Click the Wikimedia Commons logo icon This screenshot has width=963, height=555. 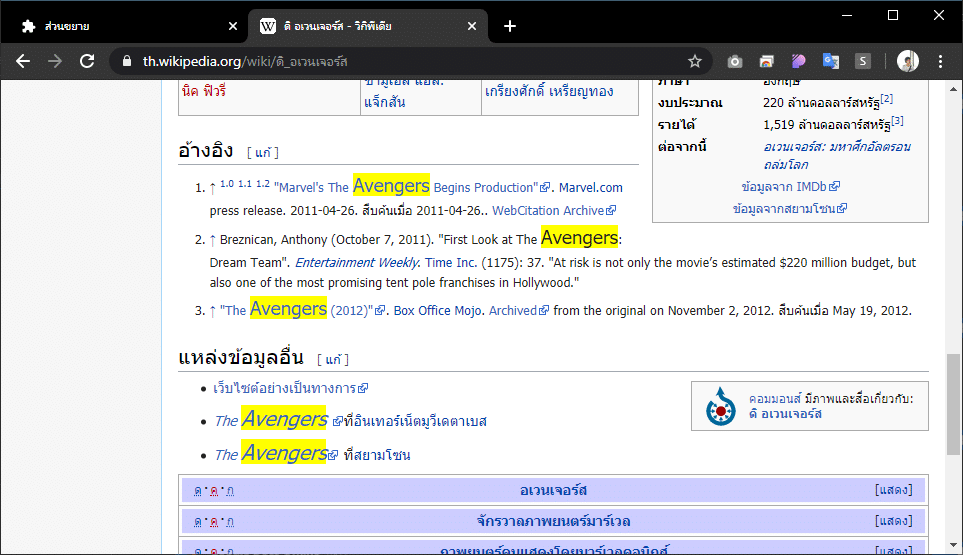tap(720, 406)
